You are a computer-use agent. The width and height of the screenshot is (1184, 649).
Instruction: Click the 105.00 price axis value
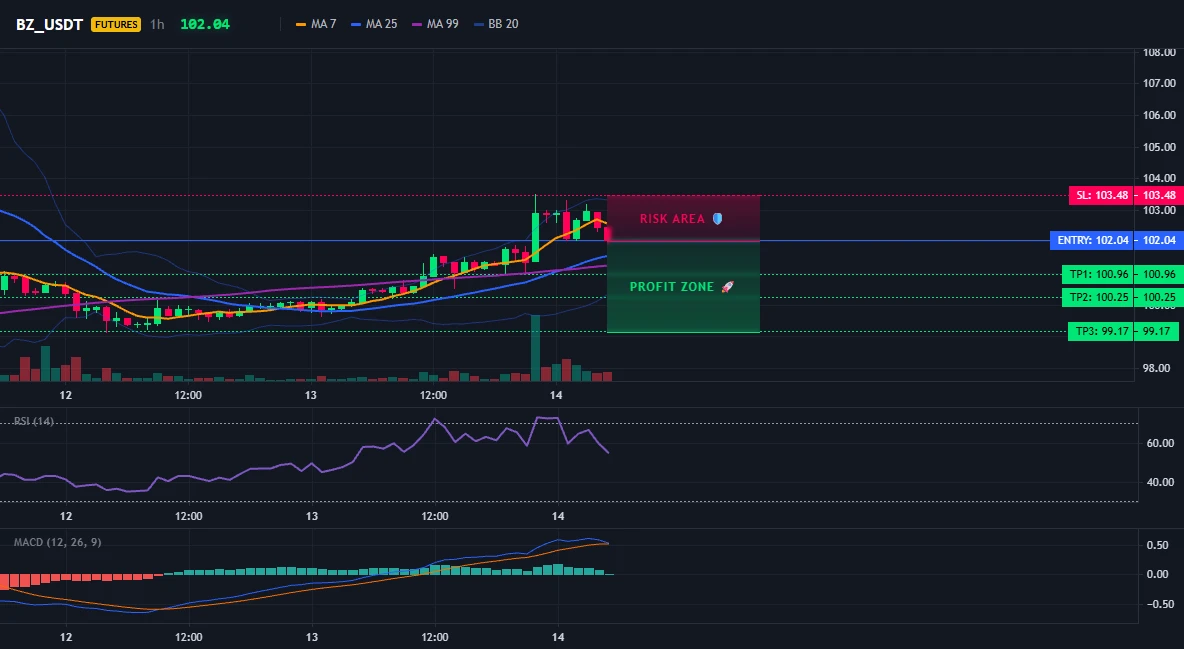coord(1159,147)
